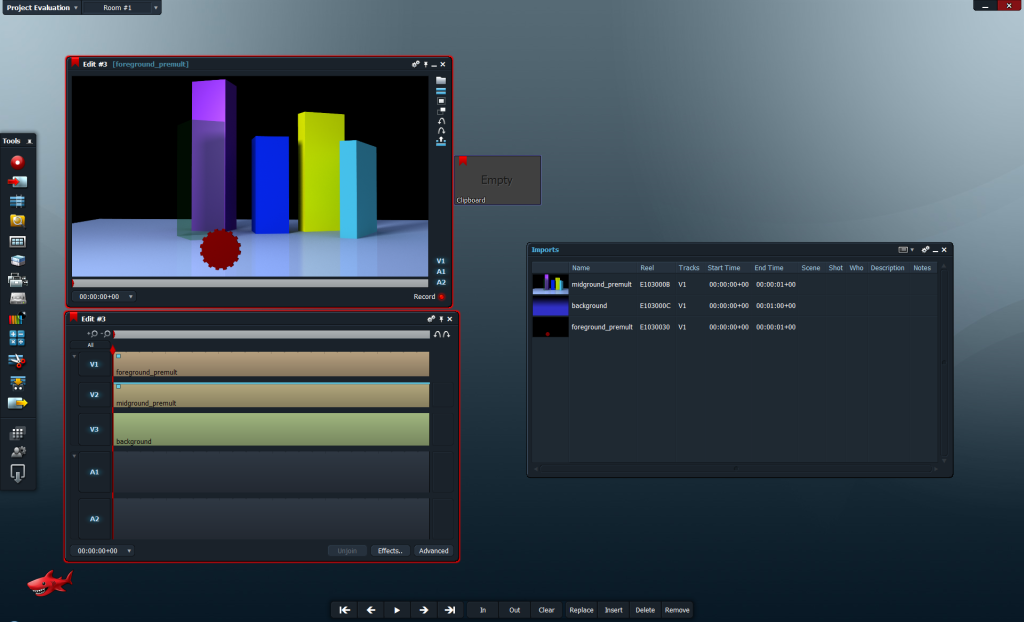Click the scissors tool icon

click(x=18, y=361)
